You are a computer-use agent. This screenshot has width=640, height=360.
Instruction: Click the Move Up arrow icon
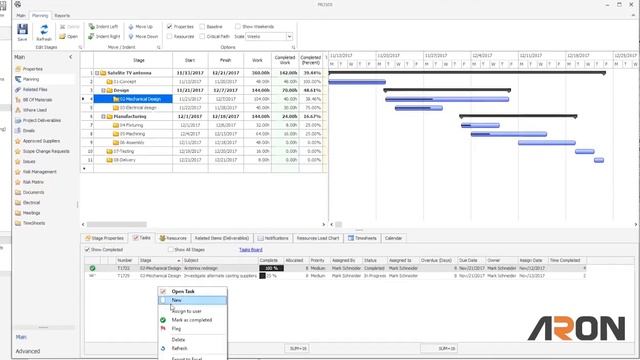131,27
